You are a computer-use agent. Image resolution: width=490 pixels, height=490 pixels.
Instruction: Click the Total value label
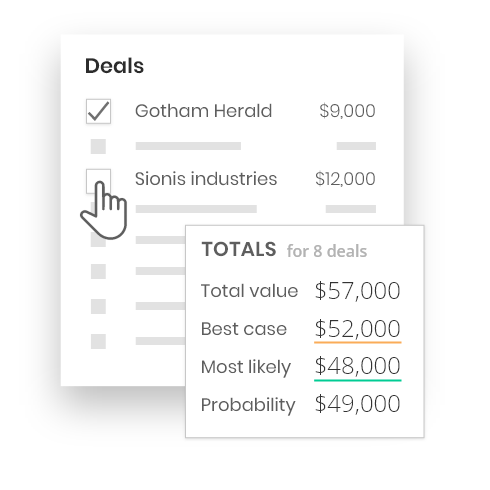coord(249,291)
